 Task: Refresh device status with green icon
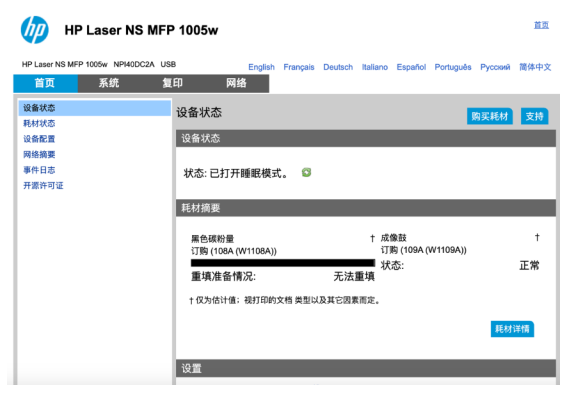[306, 172]
